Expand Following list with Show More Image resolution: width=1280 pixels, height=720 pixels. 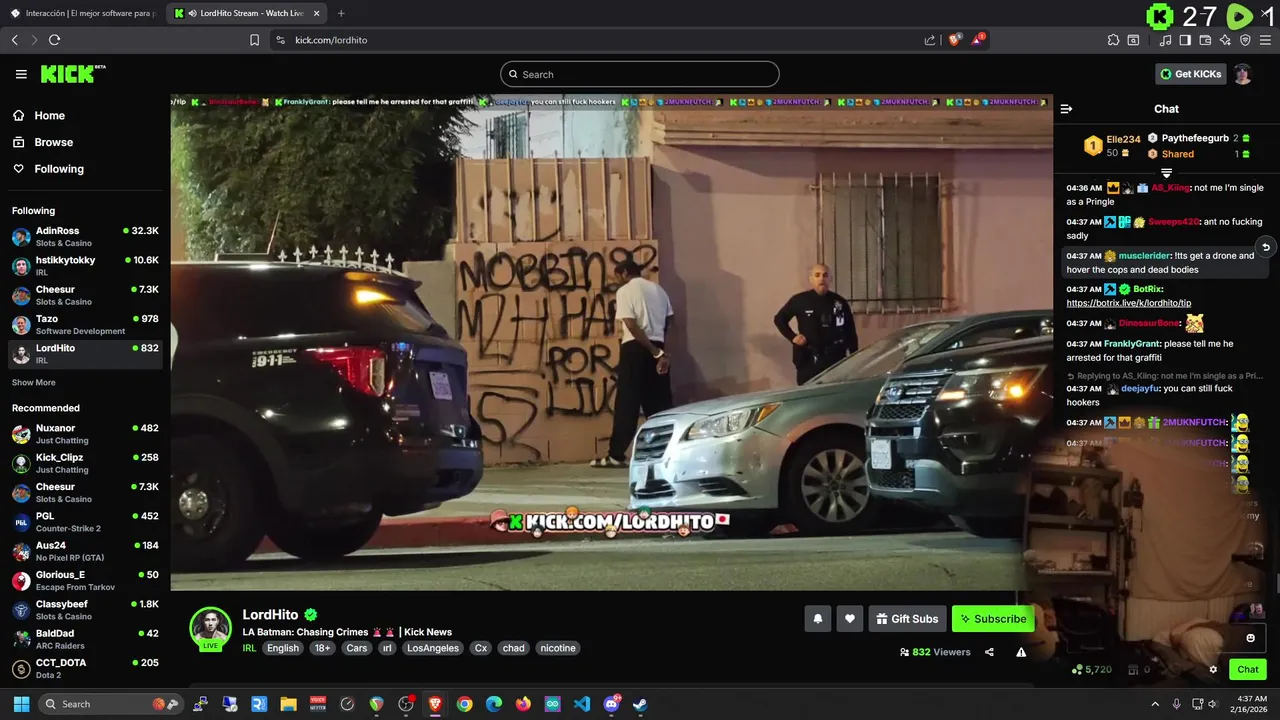[x=33, y=382]
